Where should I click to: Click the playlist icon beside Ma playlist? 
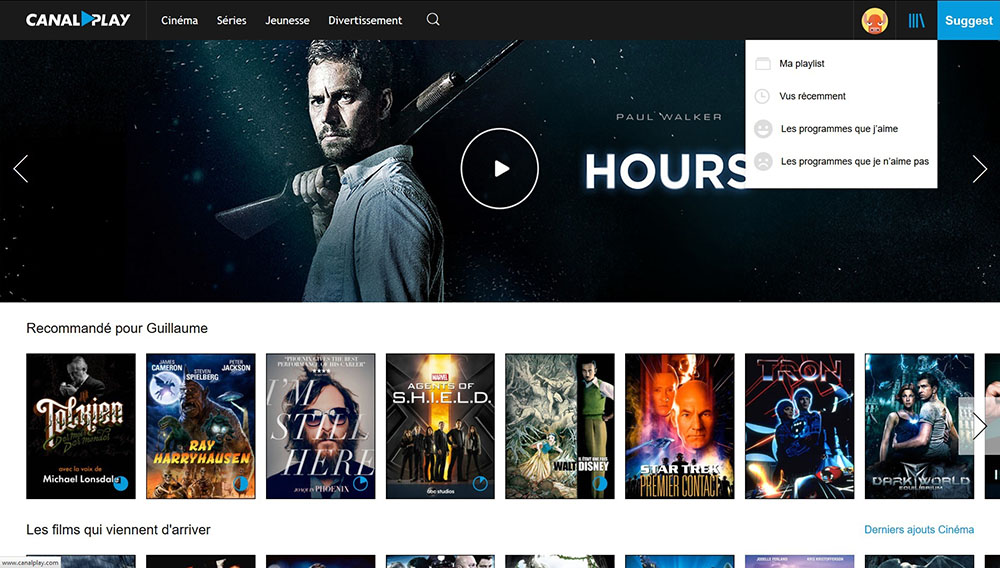pos(763,64)
